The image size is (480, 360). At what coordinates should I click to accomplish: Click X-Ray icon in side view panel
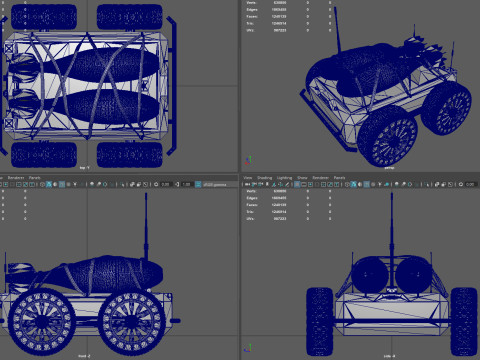437,184
